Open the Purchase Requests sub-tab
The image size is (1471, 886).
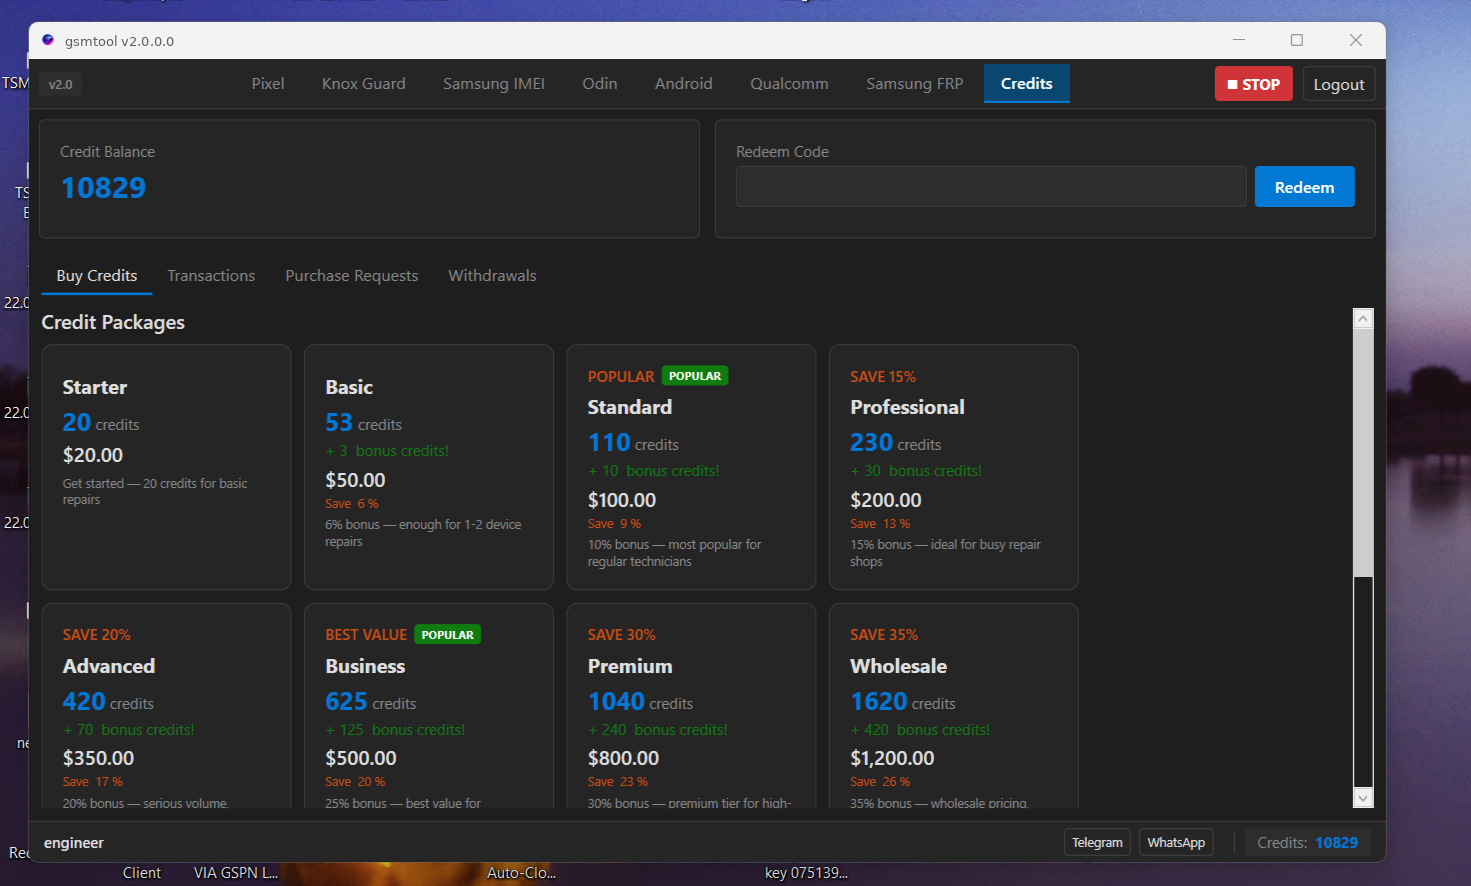[x=352, y=276]
